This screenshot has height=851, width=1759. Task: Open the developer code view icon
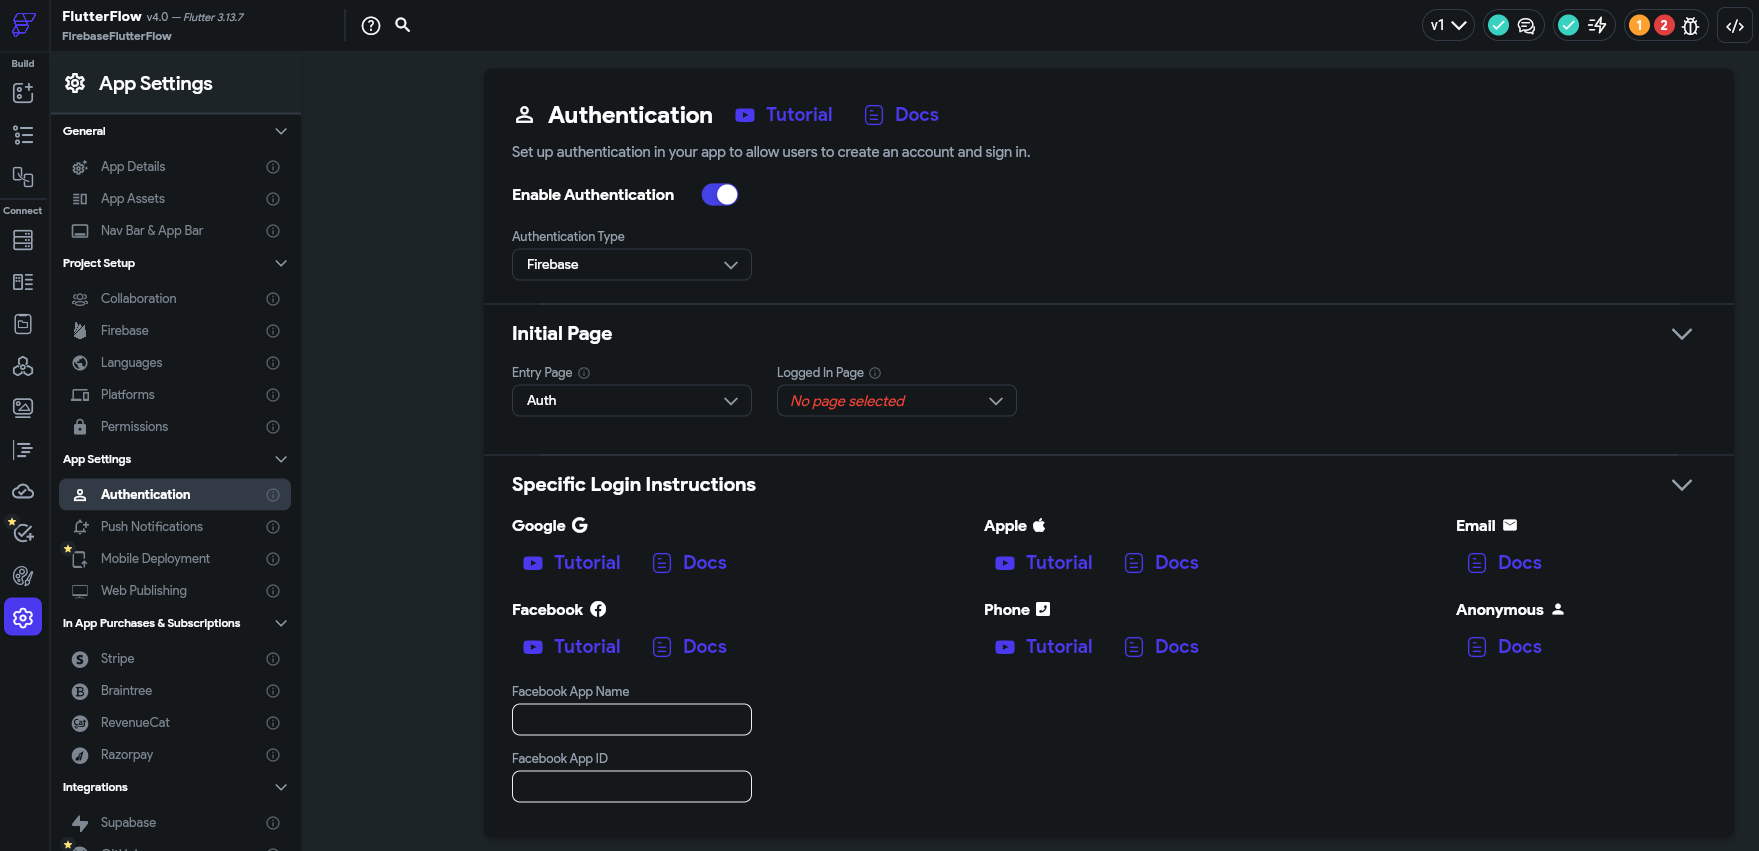1735,26
